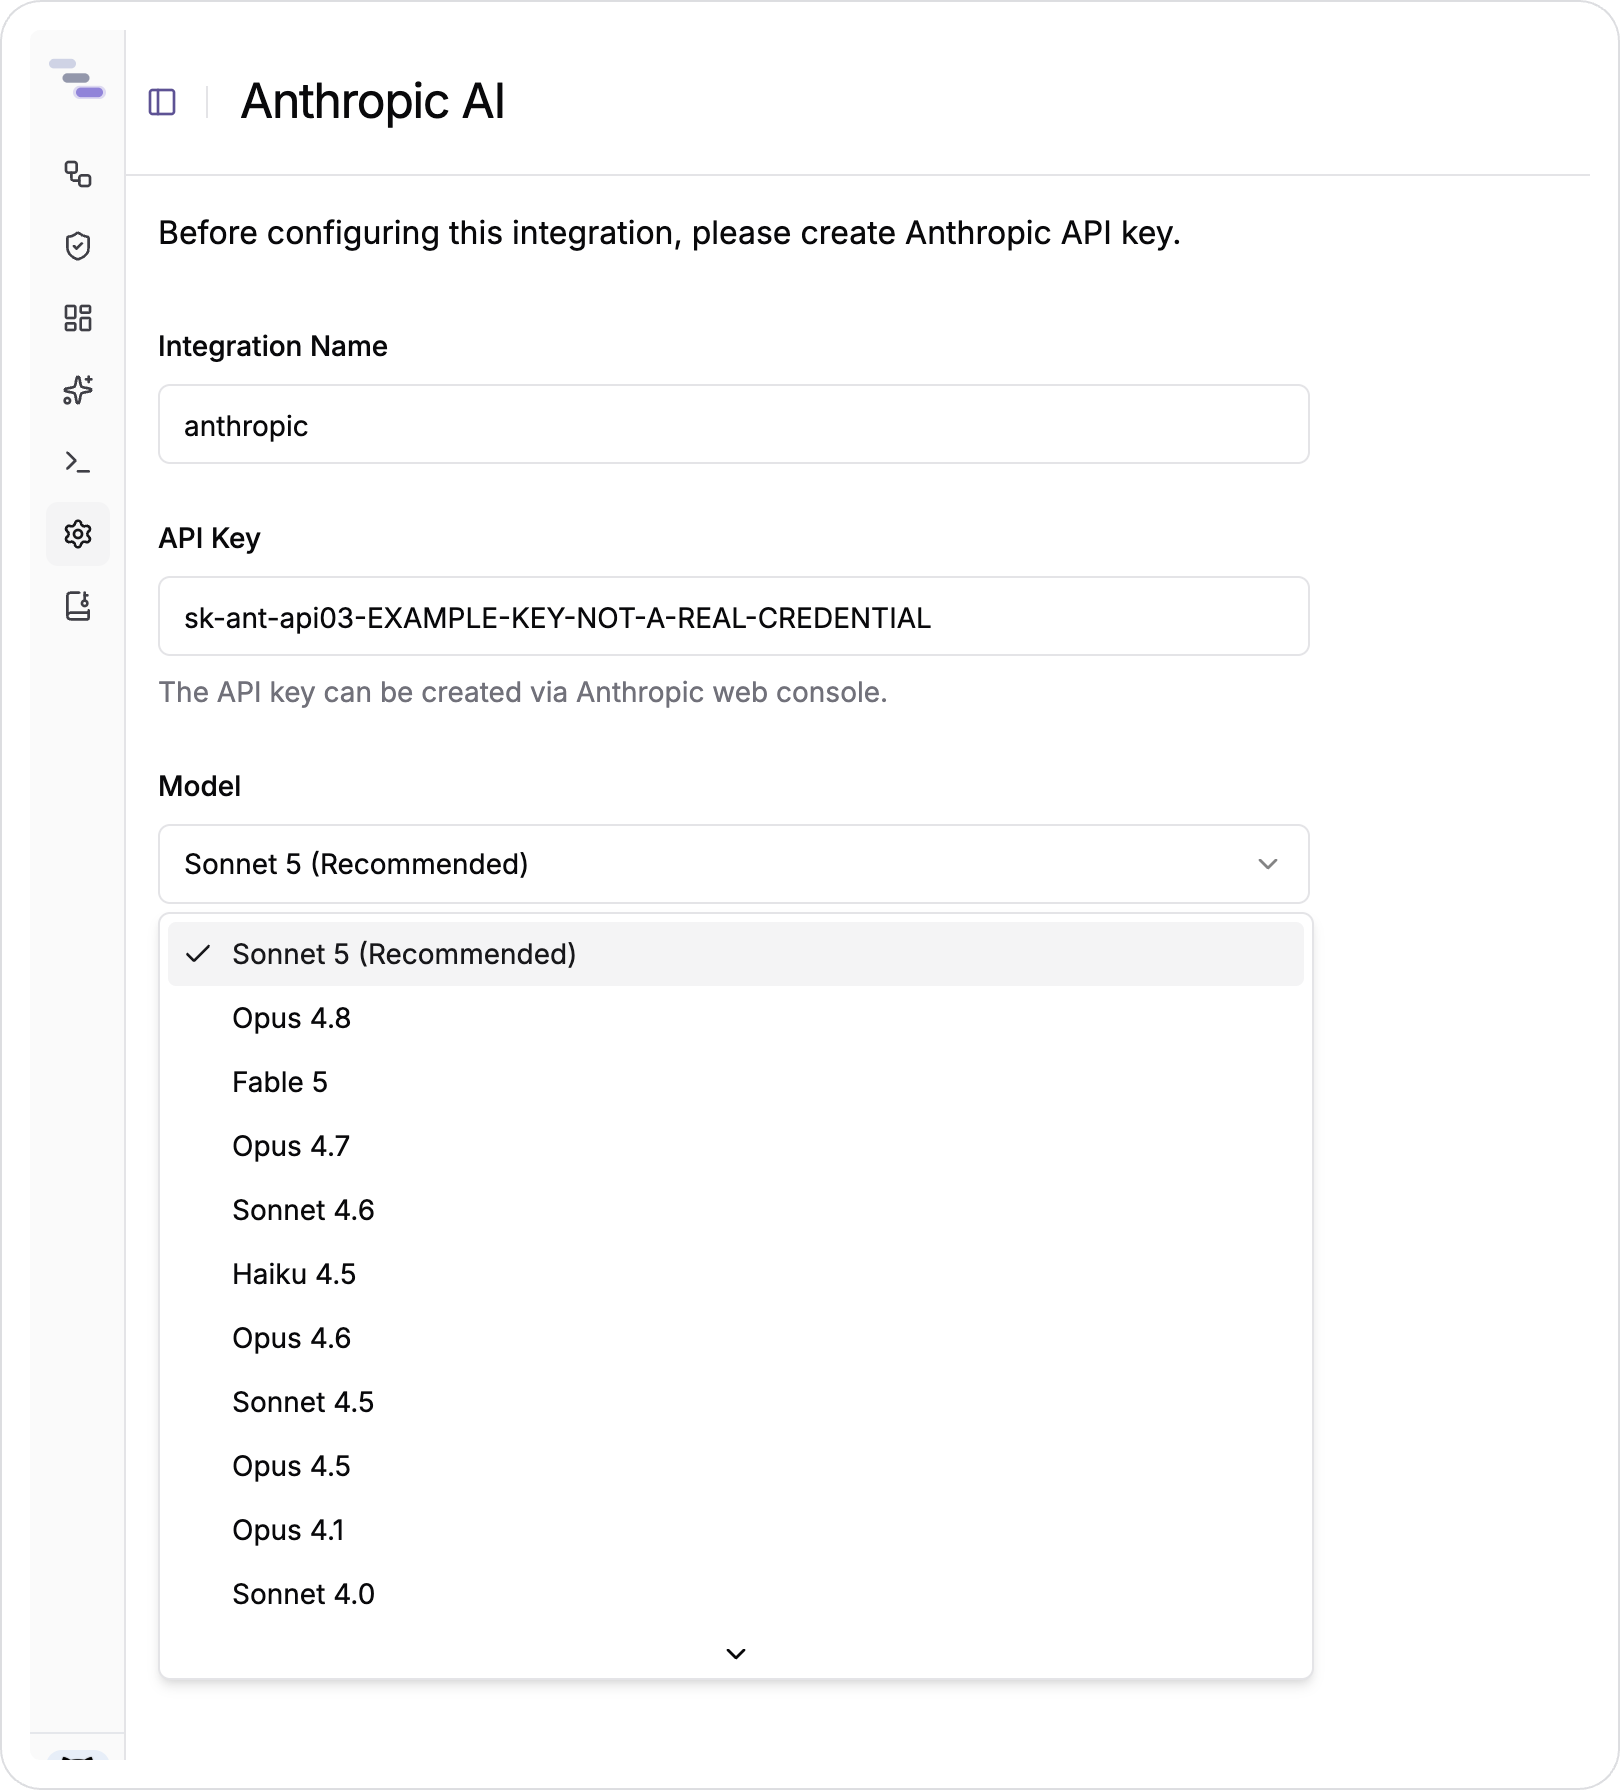
Task: Open the dashboard grid icon
Action: click(78, 318)
